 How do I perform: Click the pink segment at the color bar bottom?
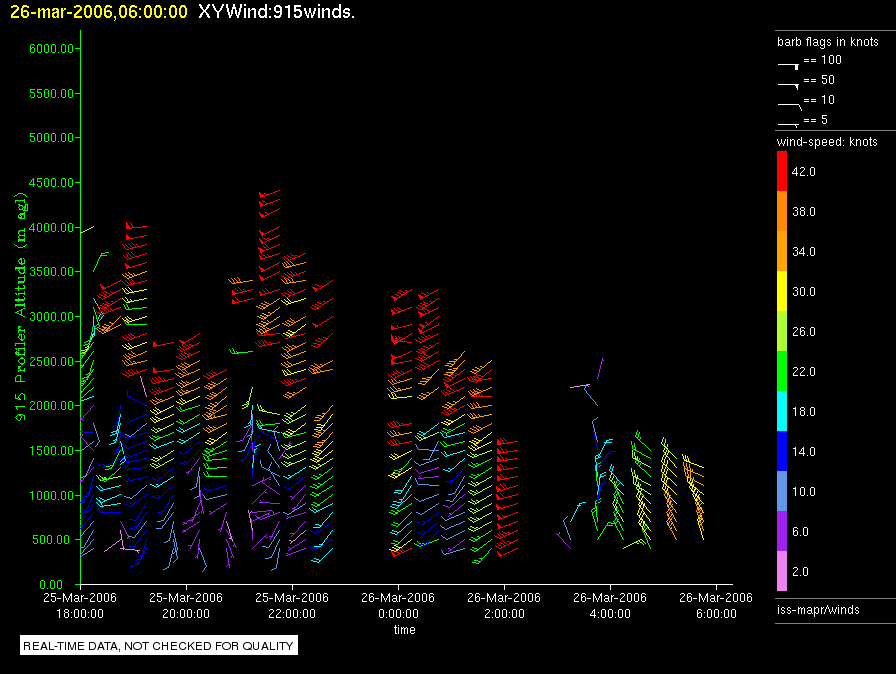(x=783, y=572)
